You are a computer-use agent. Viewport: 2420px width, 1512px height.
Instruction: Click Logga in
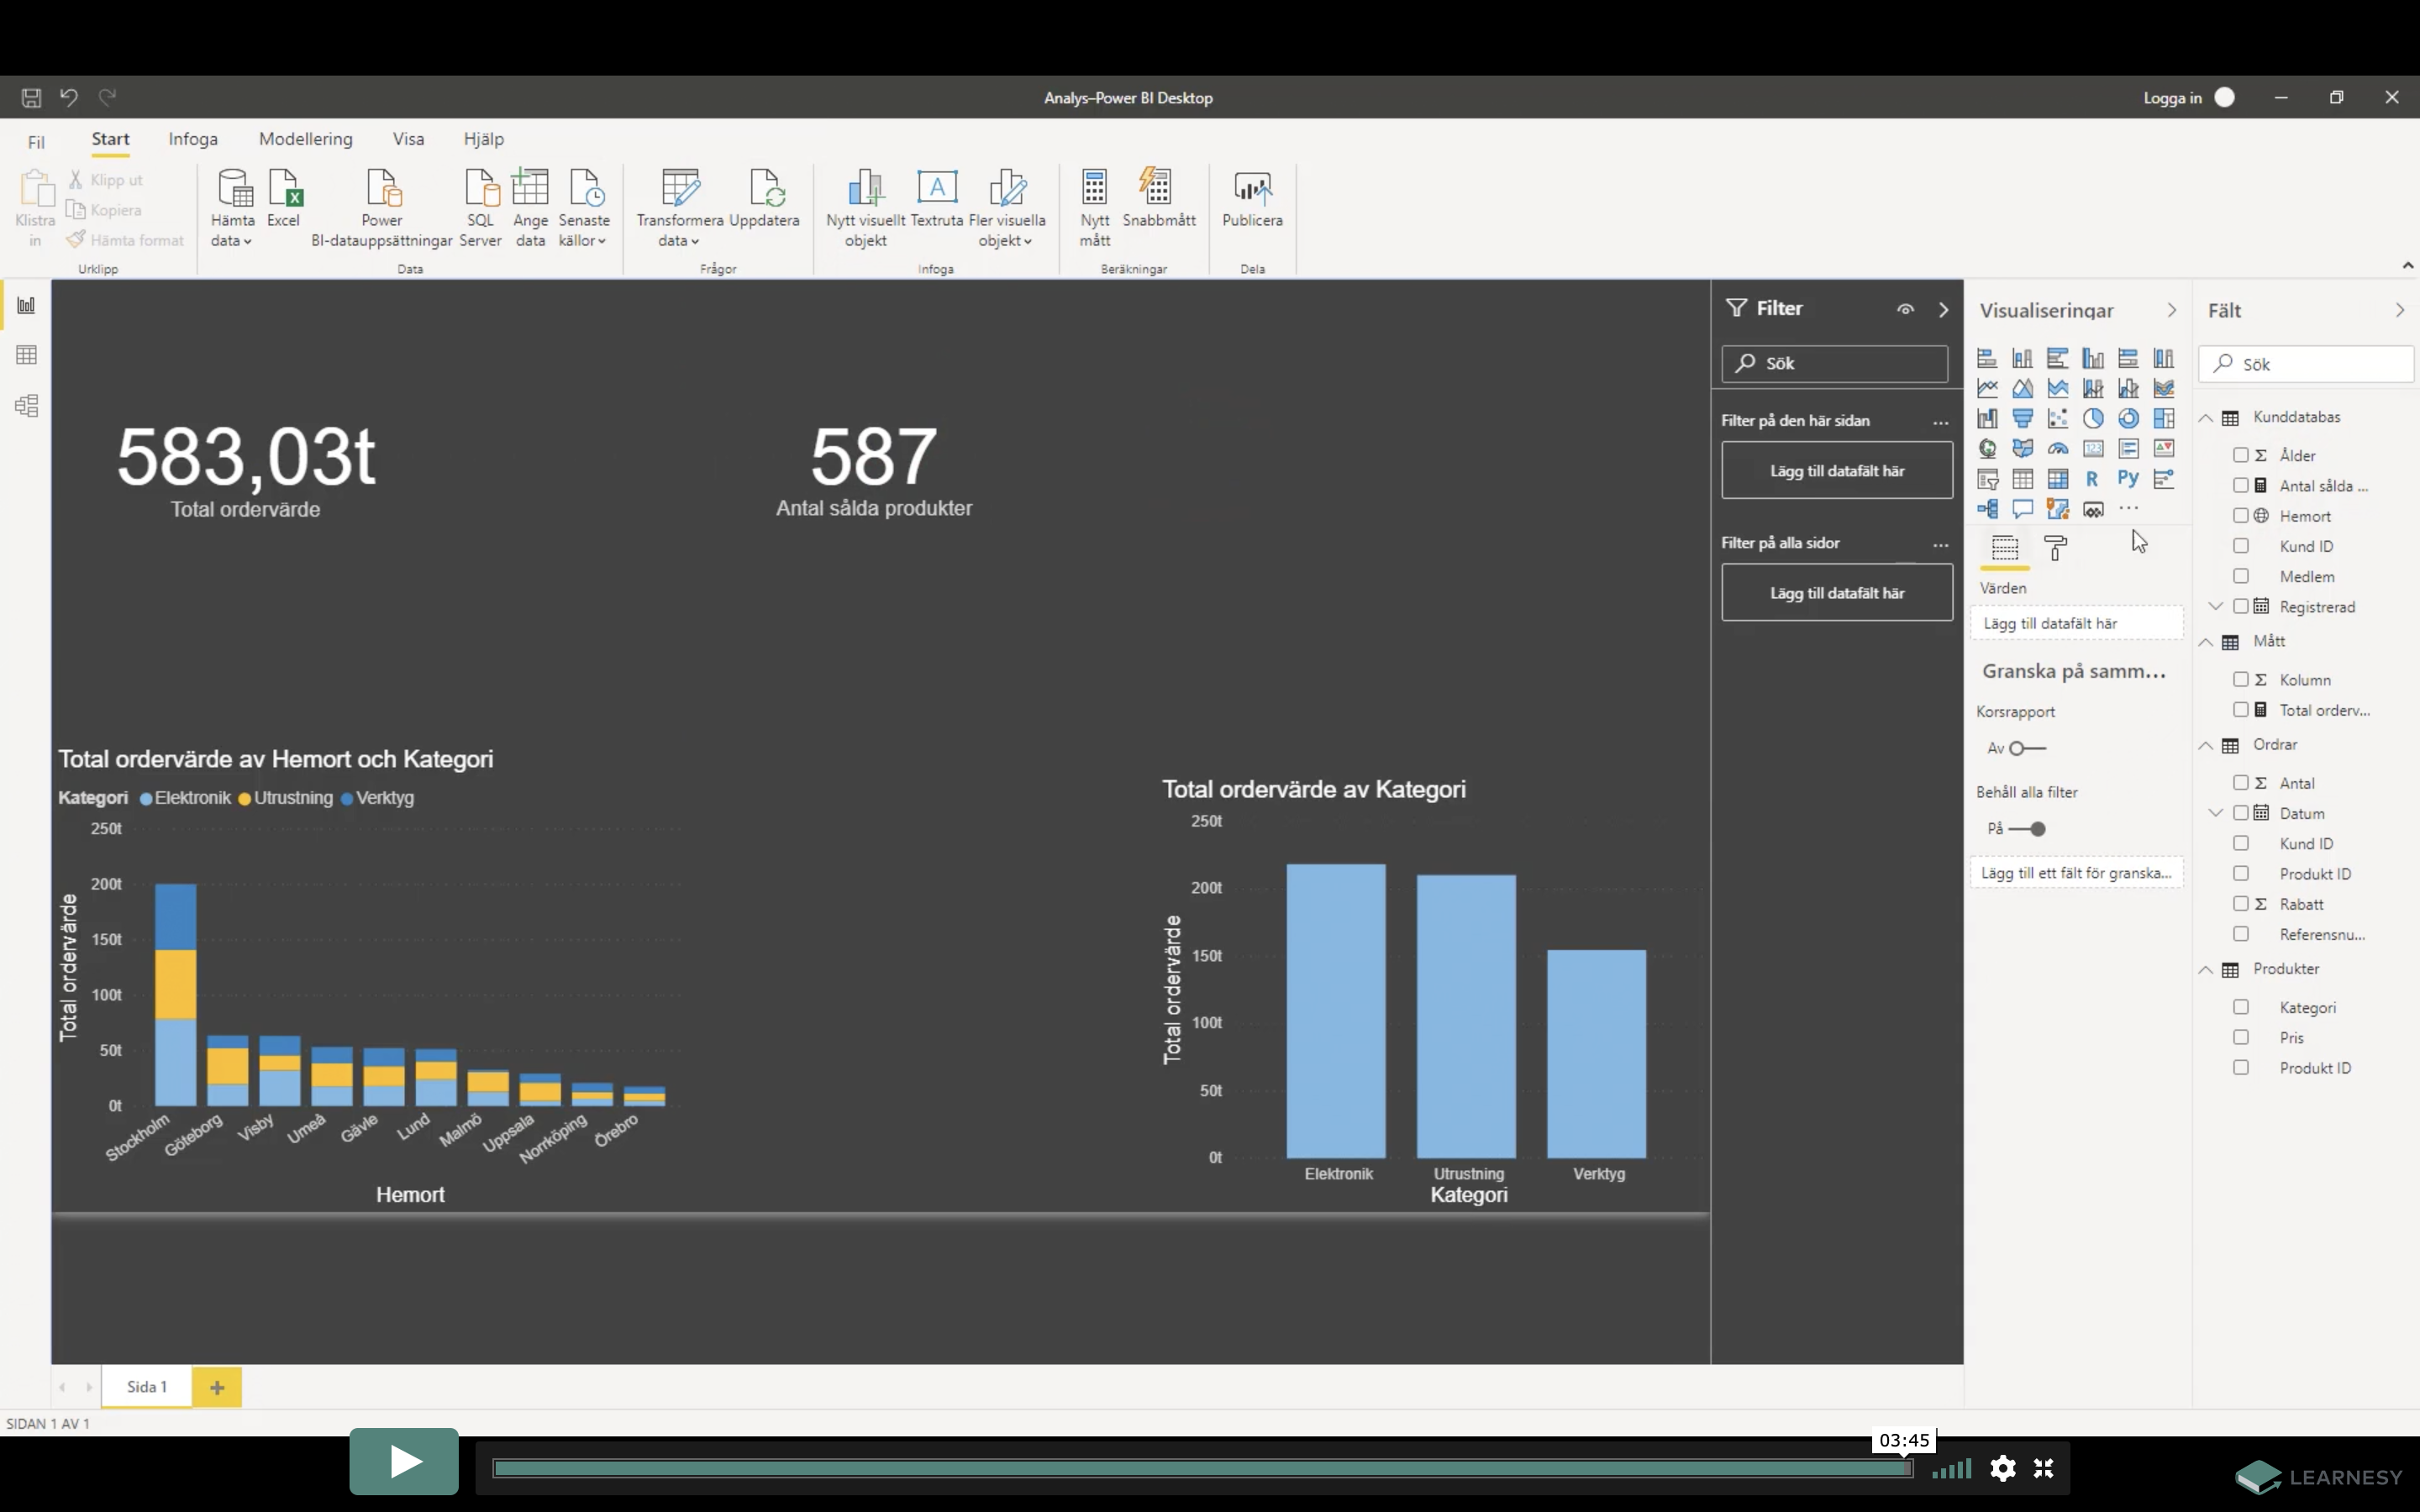click(x=2172, y=98)
